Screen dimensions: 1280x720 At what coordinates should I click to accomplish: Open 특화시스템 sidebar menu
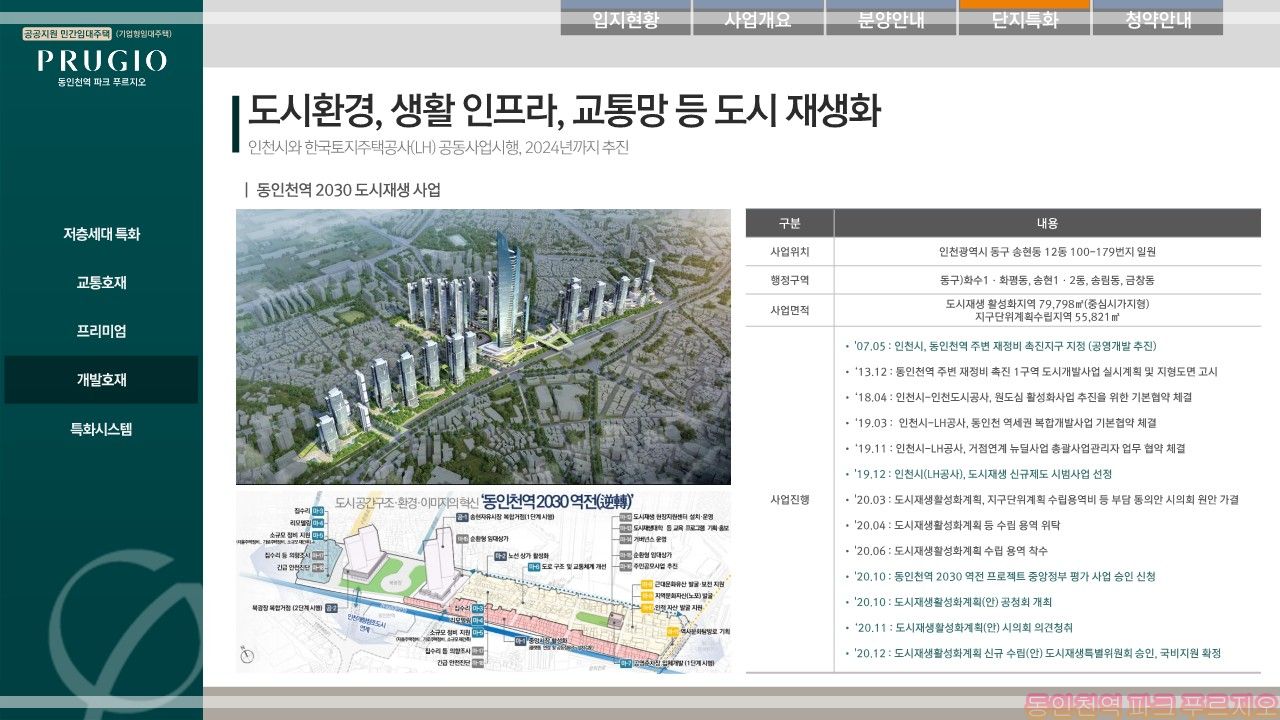101,429
